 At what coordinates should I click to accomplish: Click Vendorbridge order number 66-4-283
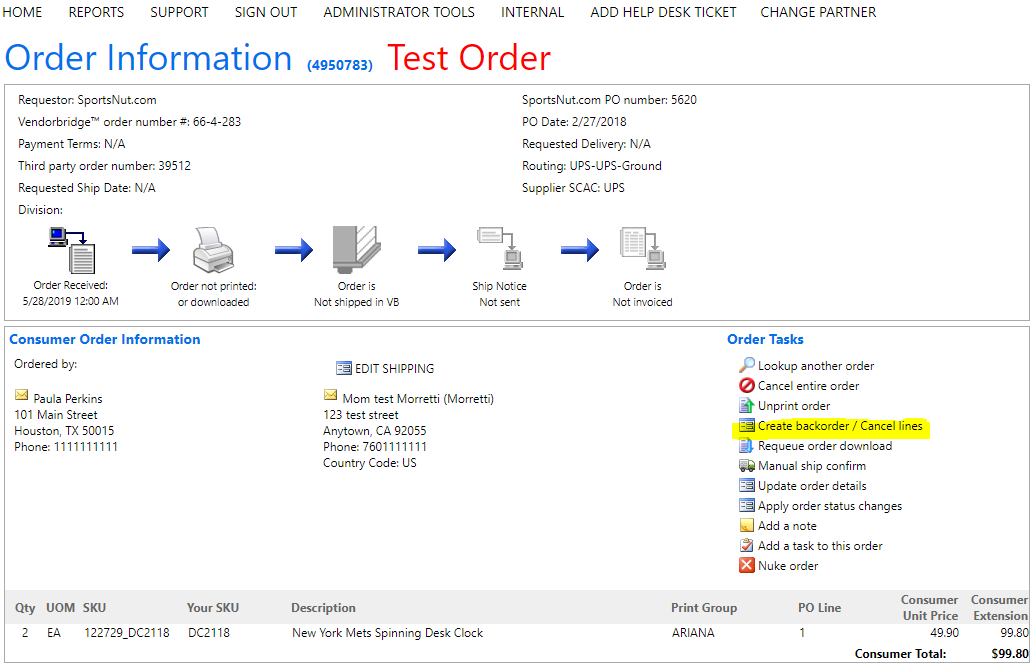216,121
